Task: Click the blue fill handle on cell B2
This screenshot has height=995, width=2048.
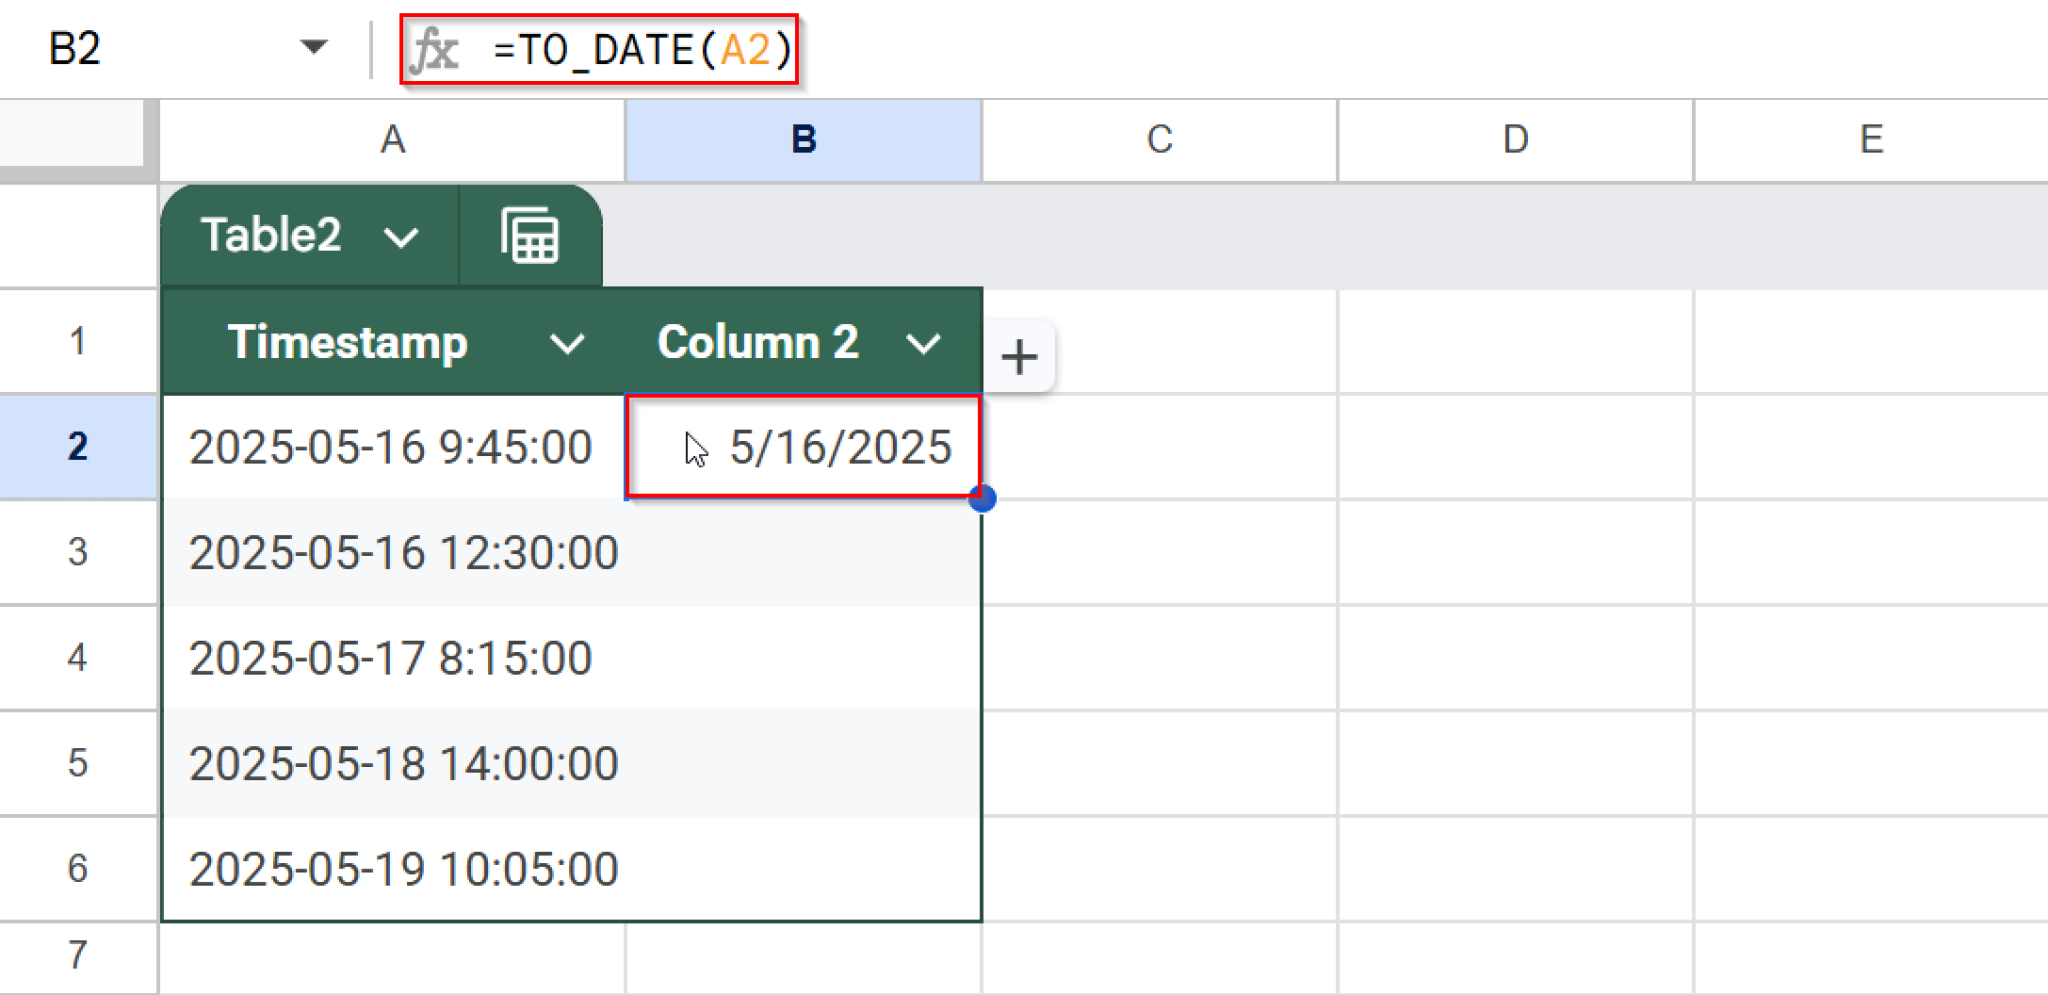Action: coord(984,498)
